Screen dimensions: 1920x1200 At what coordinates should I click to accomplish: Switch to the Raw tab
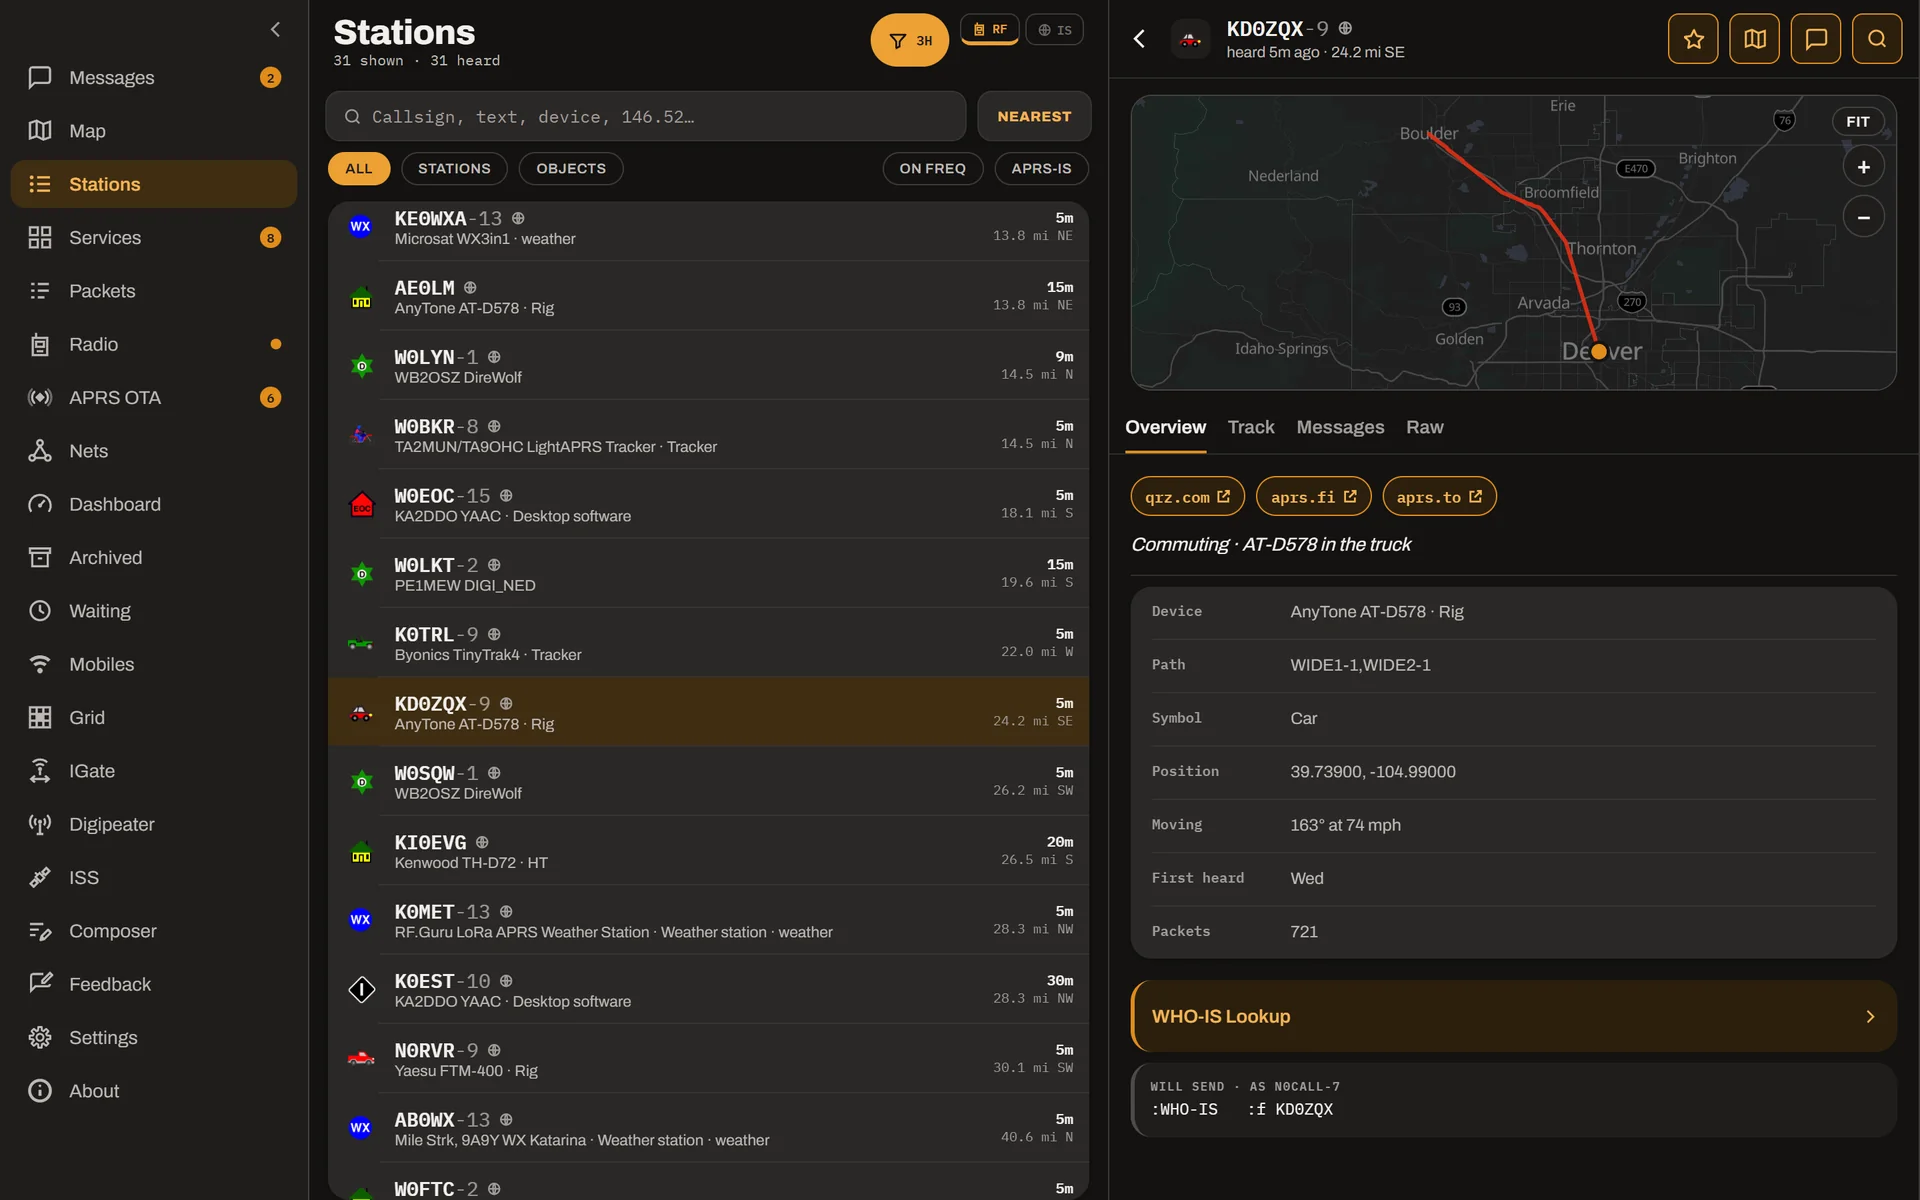pyautogui.click(x=1425, y=428)
